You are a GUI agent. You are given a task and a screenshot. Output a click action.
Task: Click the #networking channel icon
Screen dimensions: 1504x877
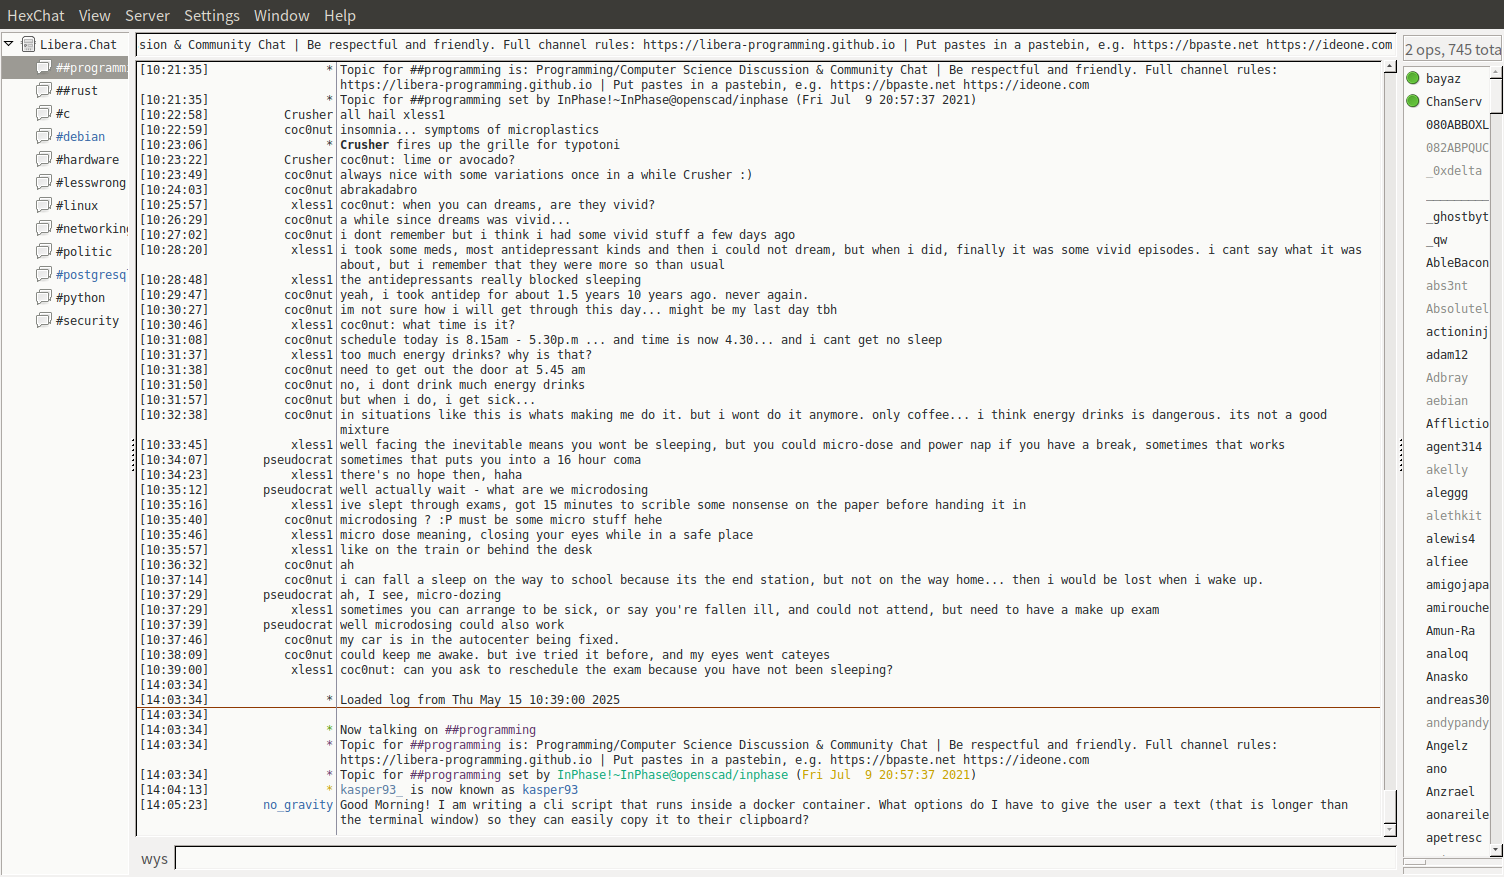tap(43, 228)
